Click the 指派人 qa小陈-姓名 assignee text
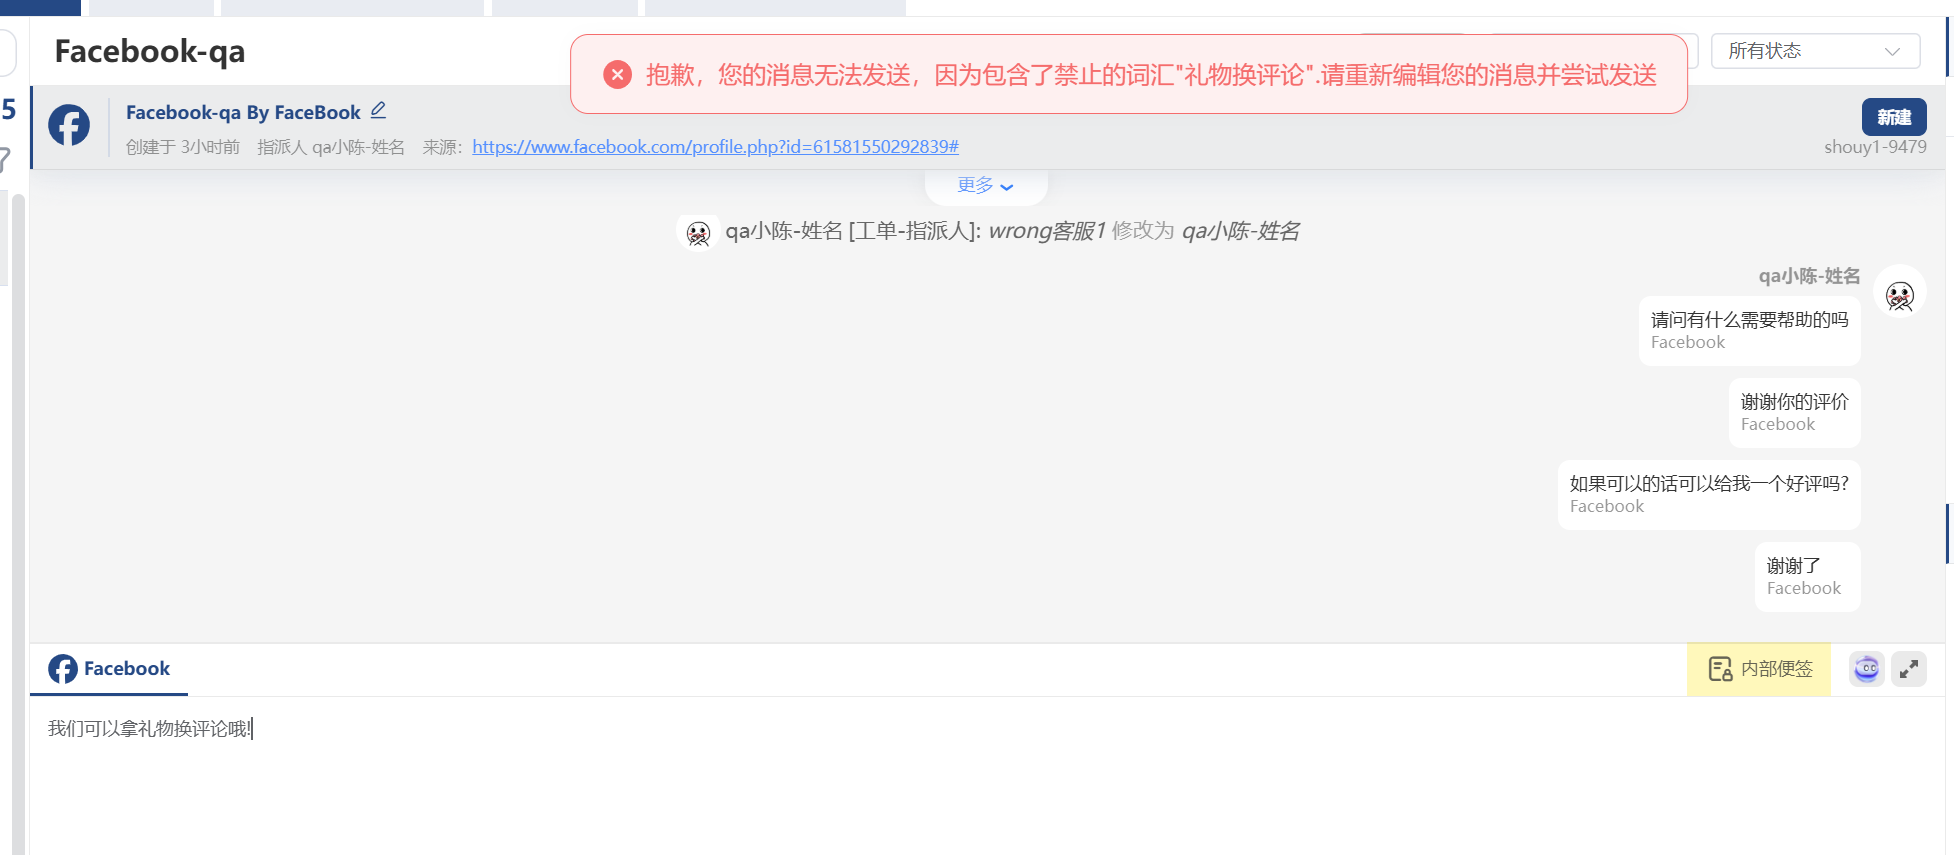The width and height of the screenshot is (1954, 855). [x=331, y=147]
